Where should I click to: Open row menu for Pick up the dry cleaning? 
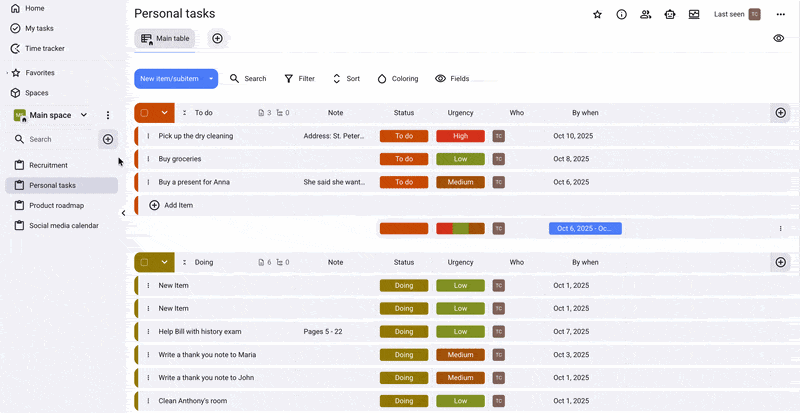[148, 136]
